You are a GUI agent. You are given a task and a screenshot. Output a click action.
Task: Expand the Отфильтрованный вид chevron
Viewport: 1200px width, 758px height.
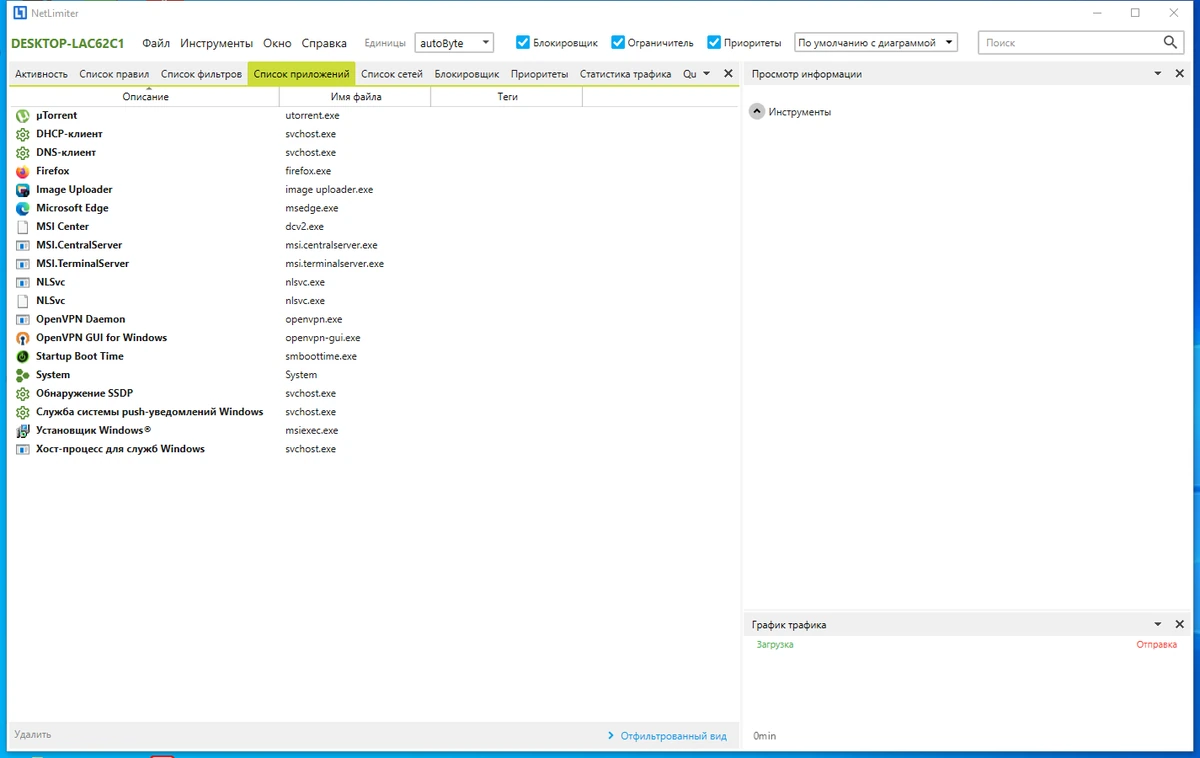click(x=611, y=736)
